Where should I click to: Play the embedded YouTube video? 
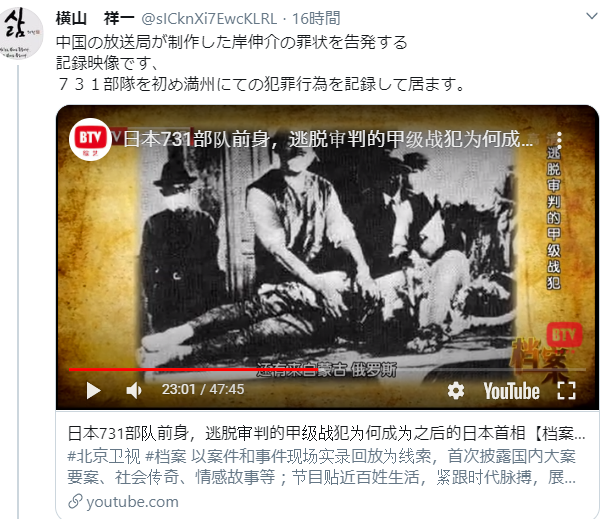(93, 391)
